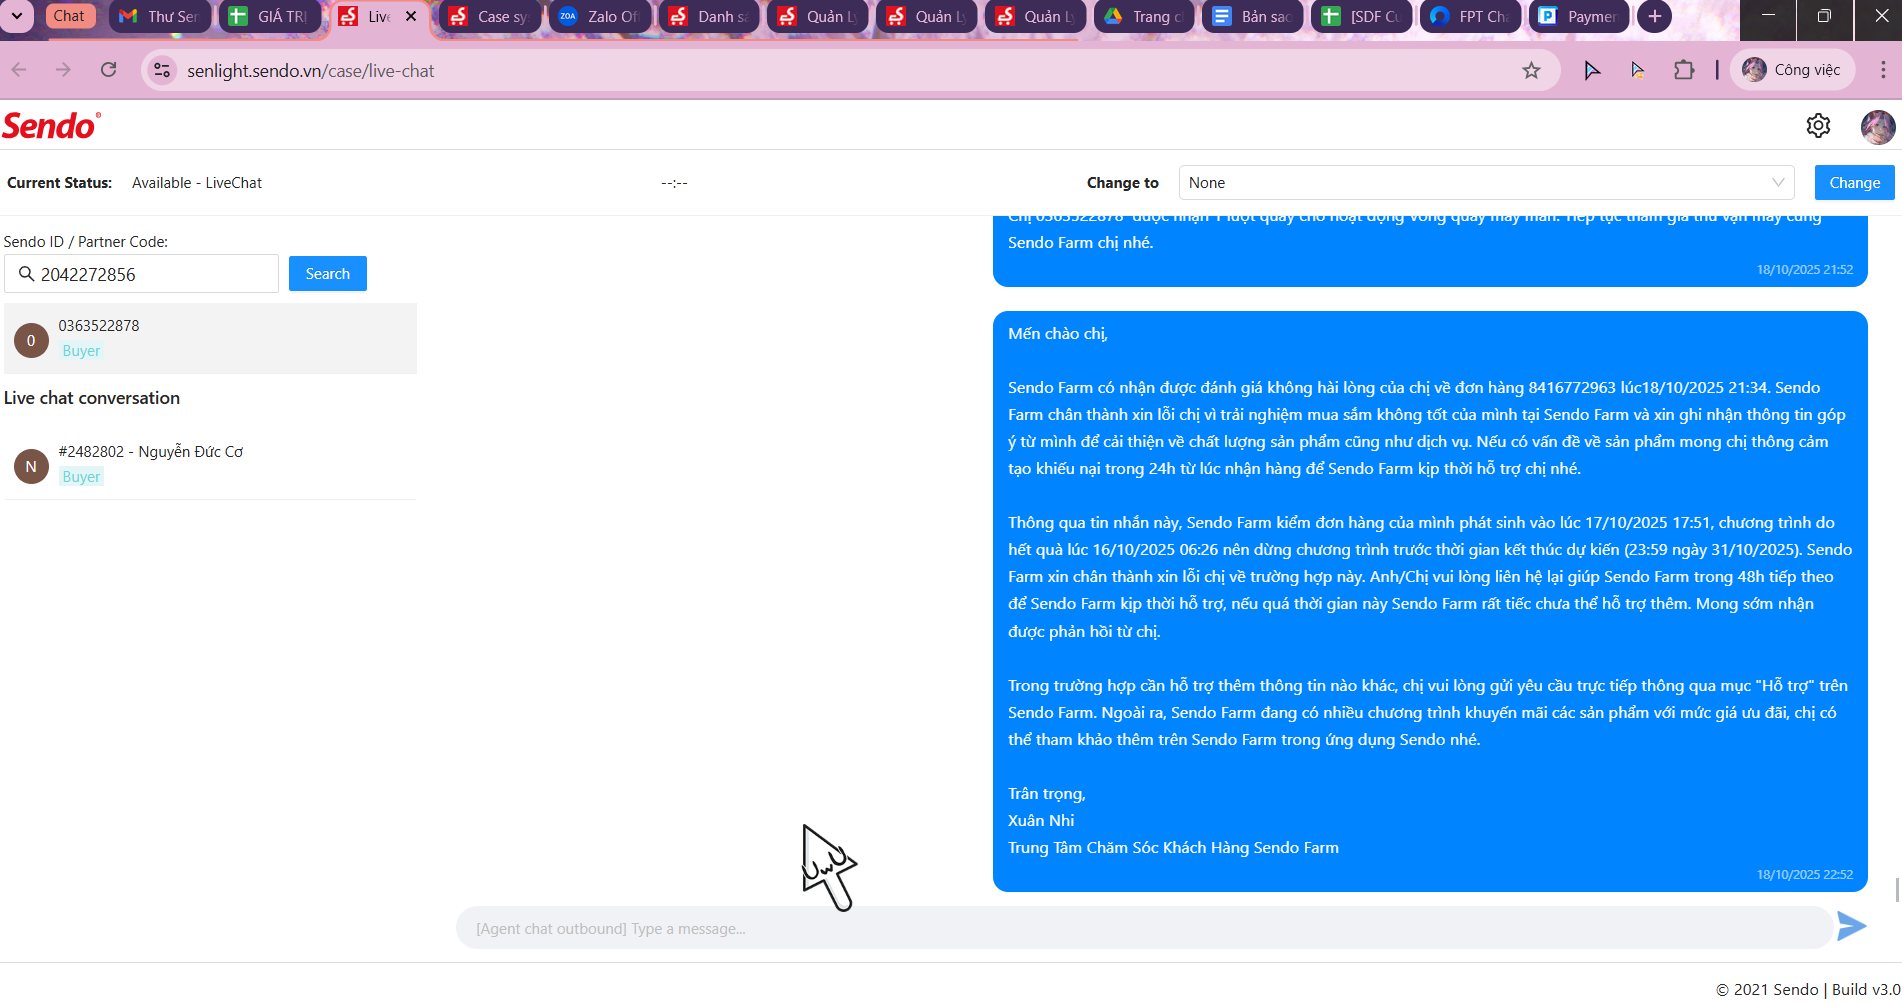This screenshot has height=1002, width=1902.
Task: Click the © 2021 Sendo Build v3.0 footer
Action: point(1808,989)
